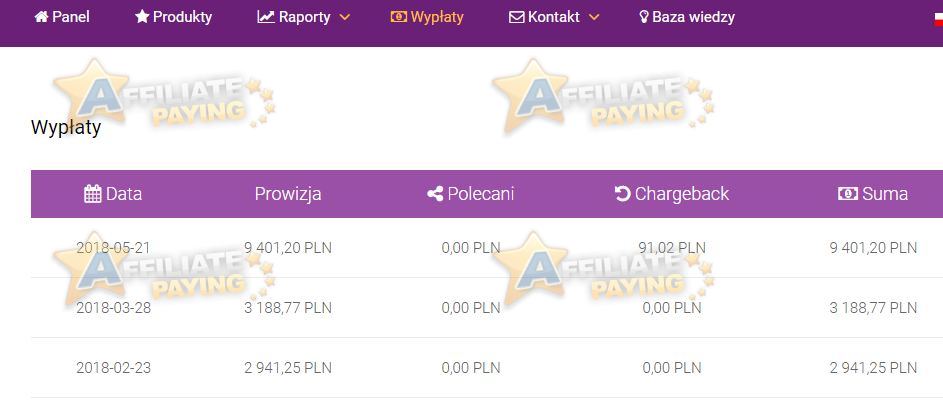This screenshot has height=412, width=943.
Task: Open the Panel menu link
Action: click(62, 17)
